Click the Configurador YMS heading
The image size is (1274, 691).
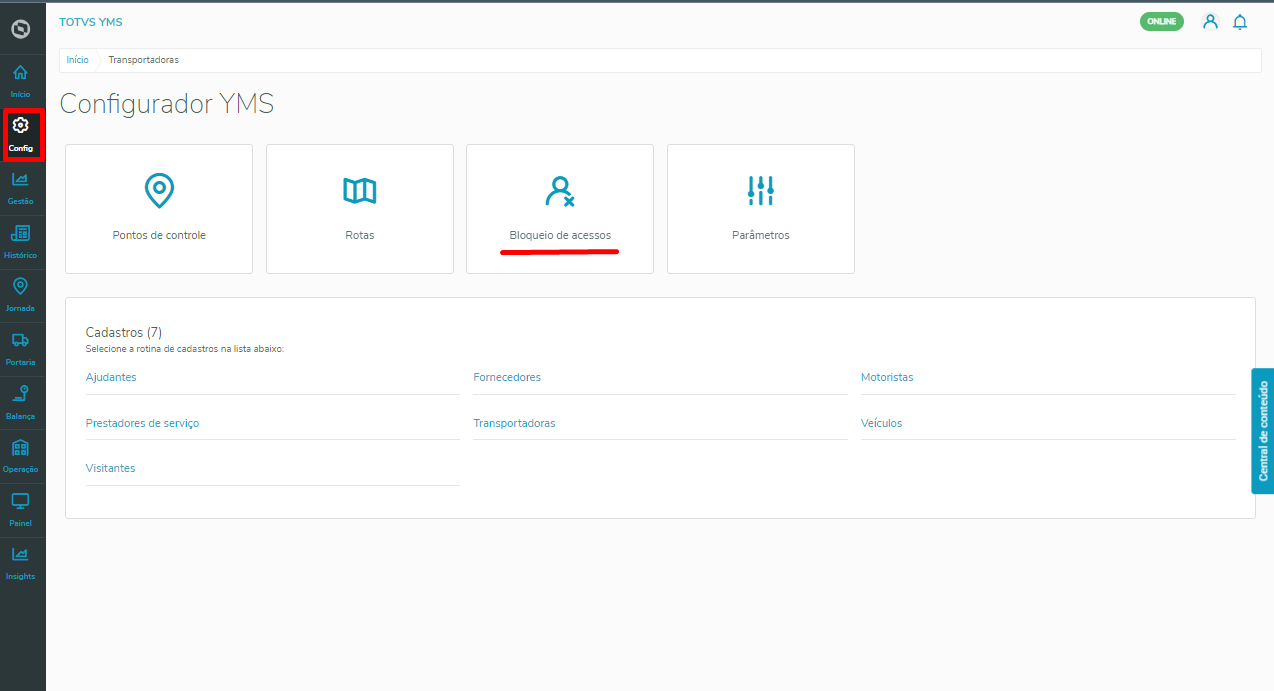(167, 103)
